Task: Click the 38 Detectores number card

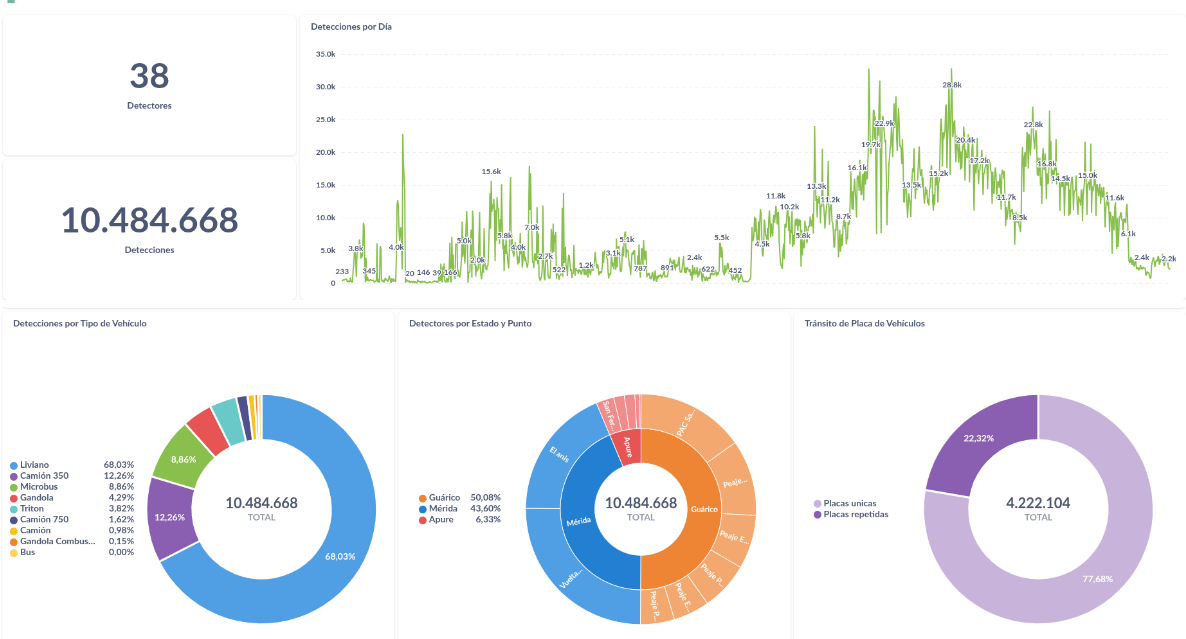Action: (149, 85)
